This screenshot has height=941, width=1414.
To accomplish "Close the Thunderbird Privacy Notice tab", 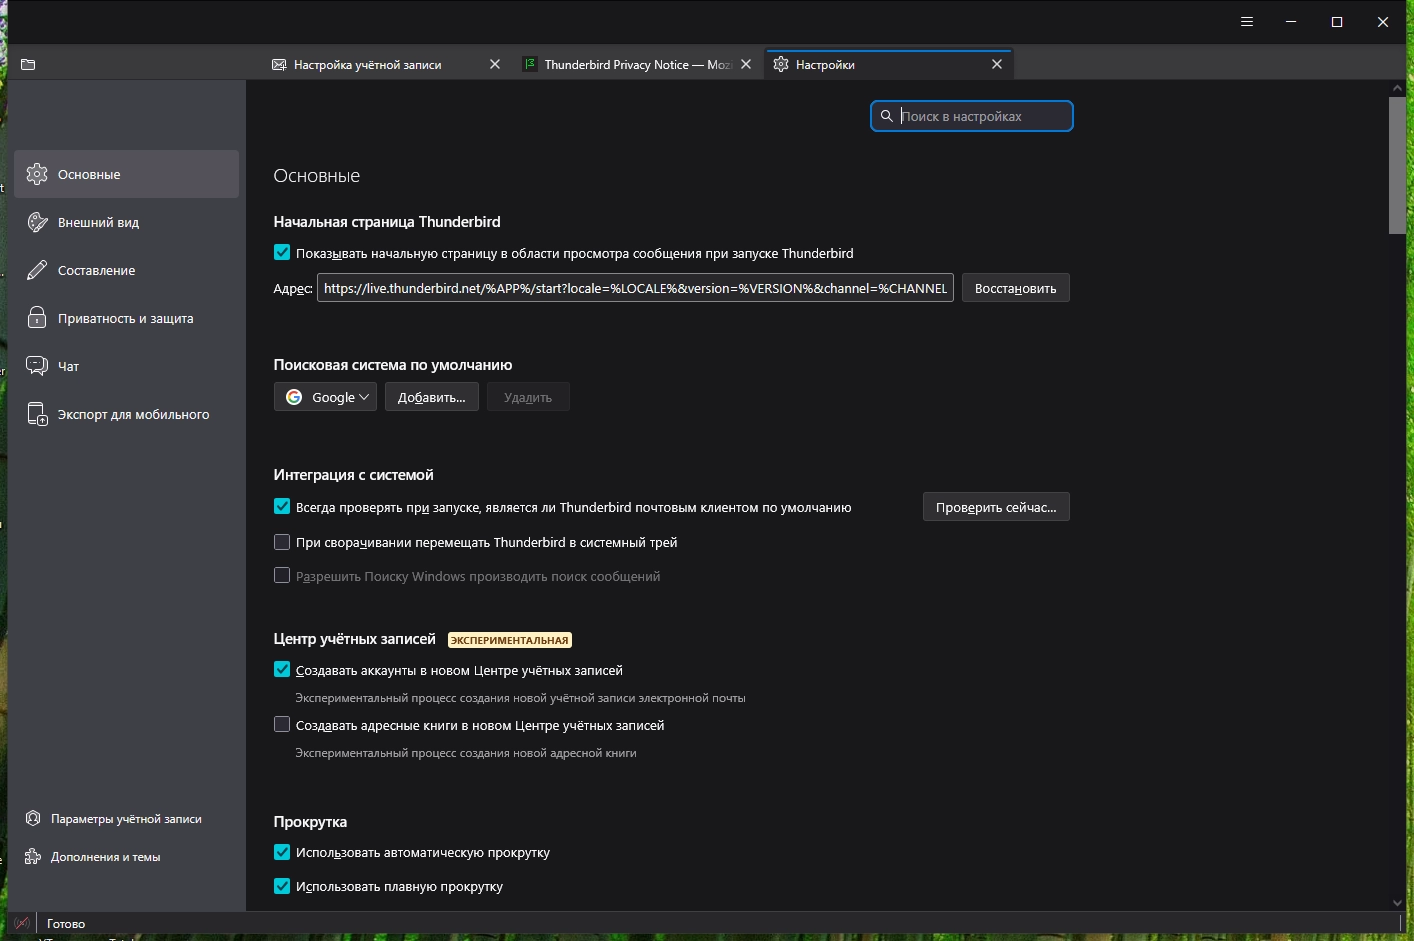I will point(746,65).
